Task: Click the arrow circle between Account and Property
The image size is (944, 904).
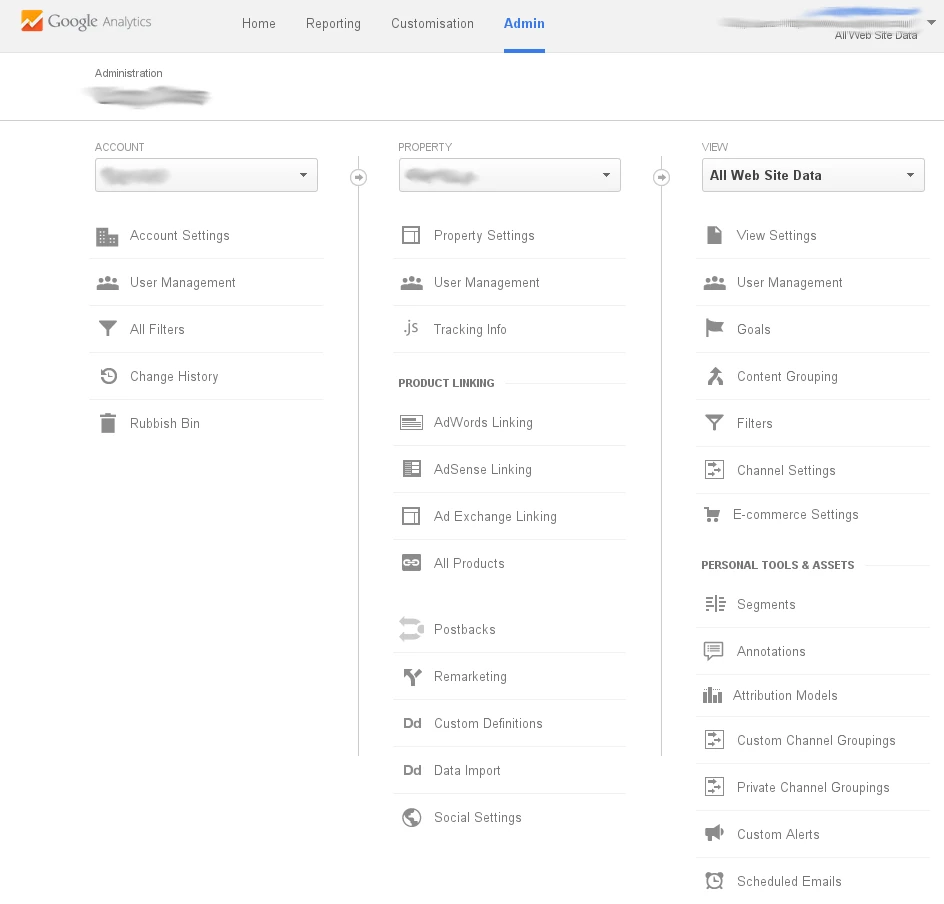Action: 358,178
